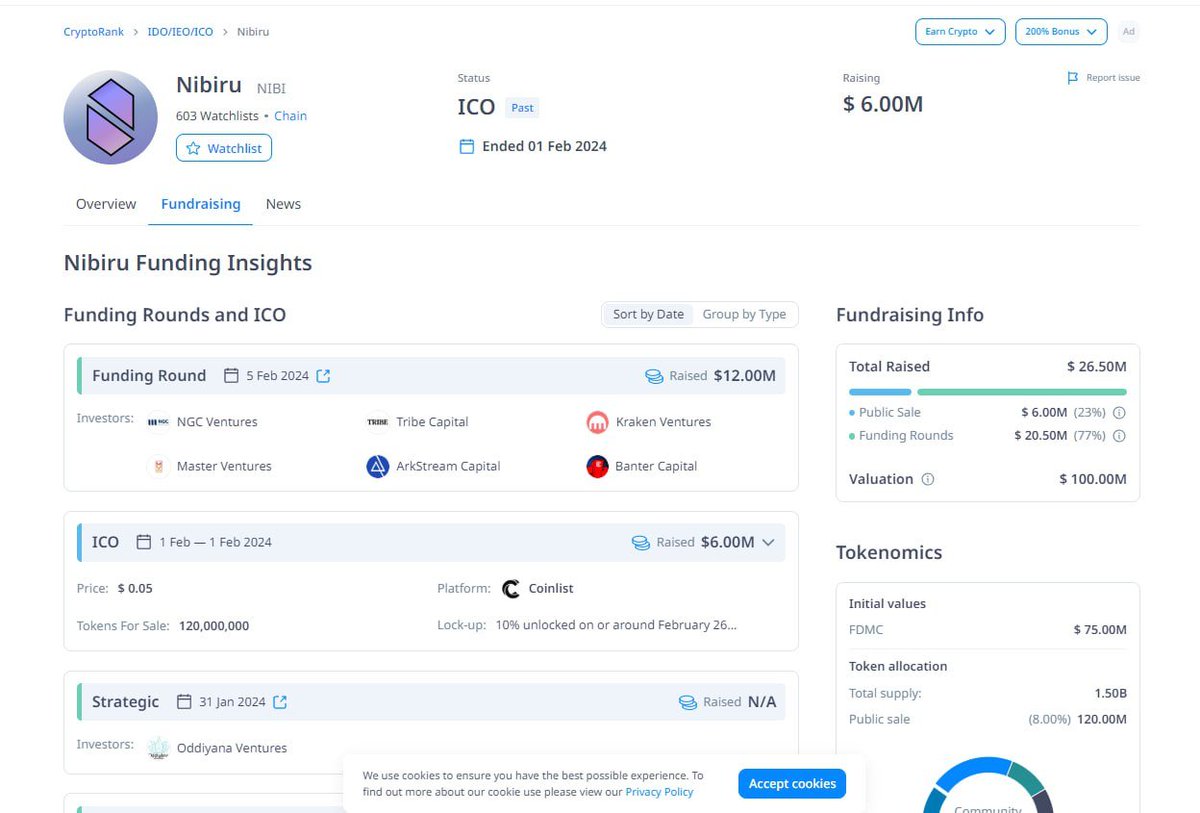
Task: Open the 200% Bonus dropdown
Action: (1061, 32)
